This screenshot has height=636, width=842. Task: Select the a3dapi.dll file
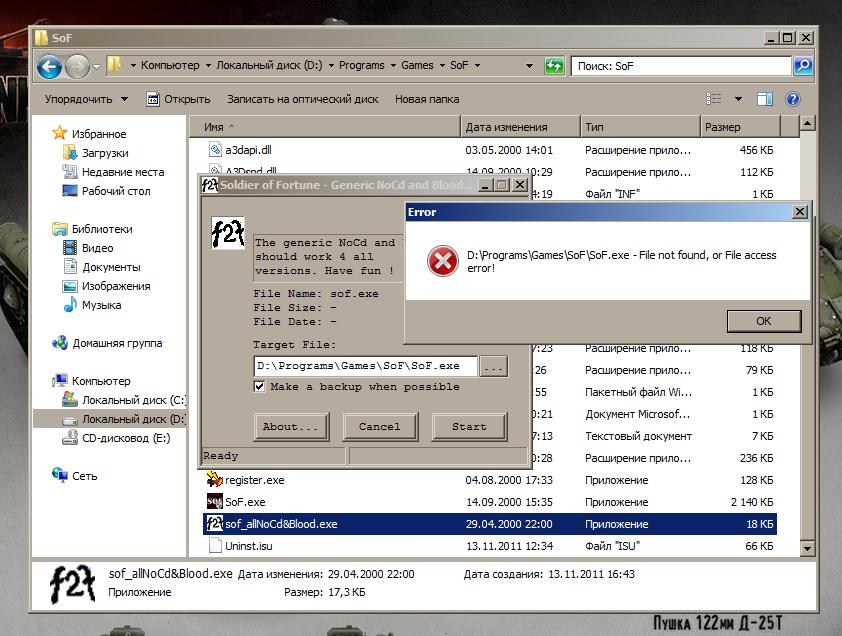pyautogui.click(x=248, y=150)
